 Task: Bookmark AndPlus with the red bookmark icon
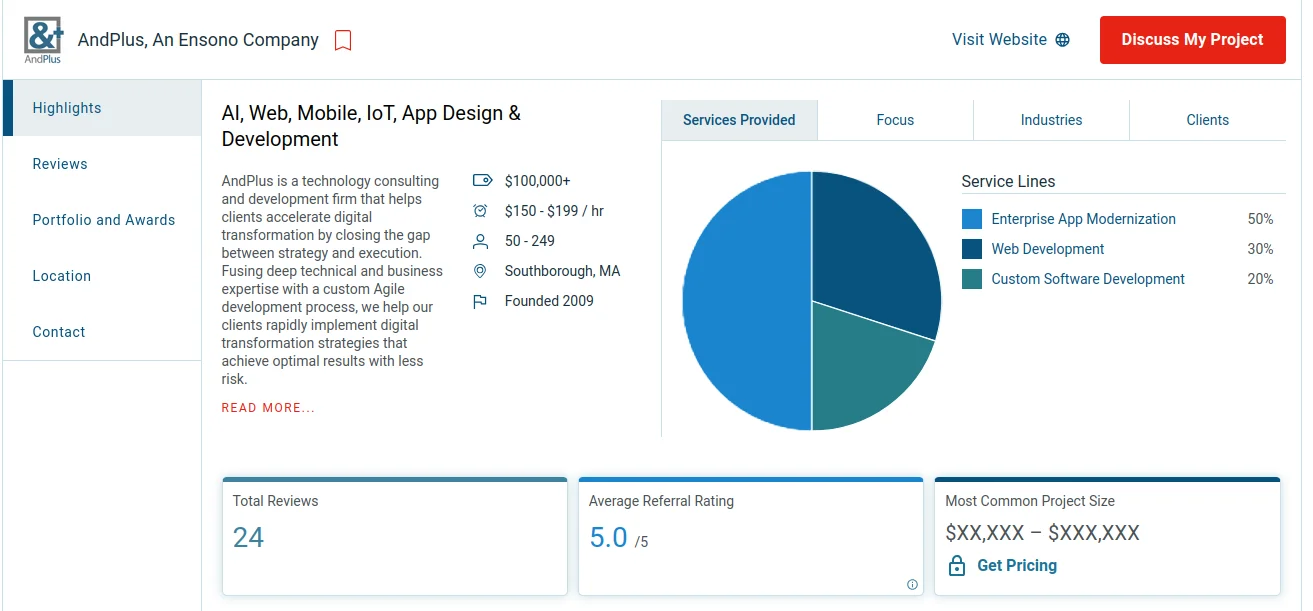click(x=343, y=41)
